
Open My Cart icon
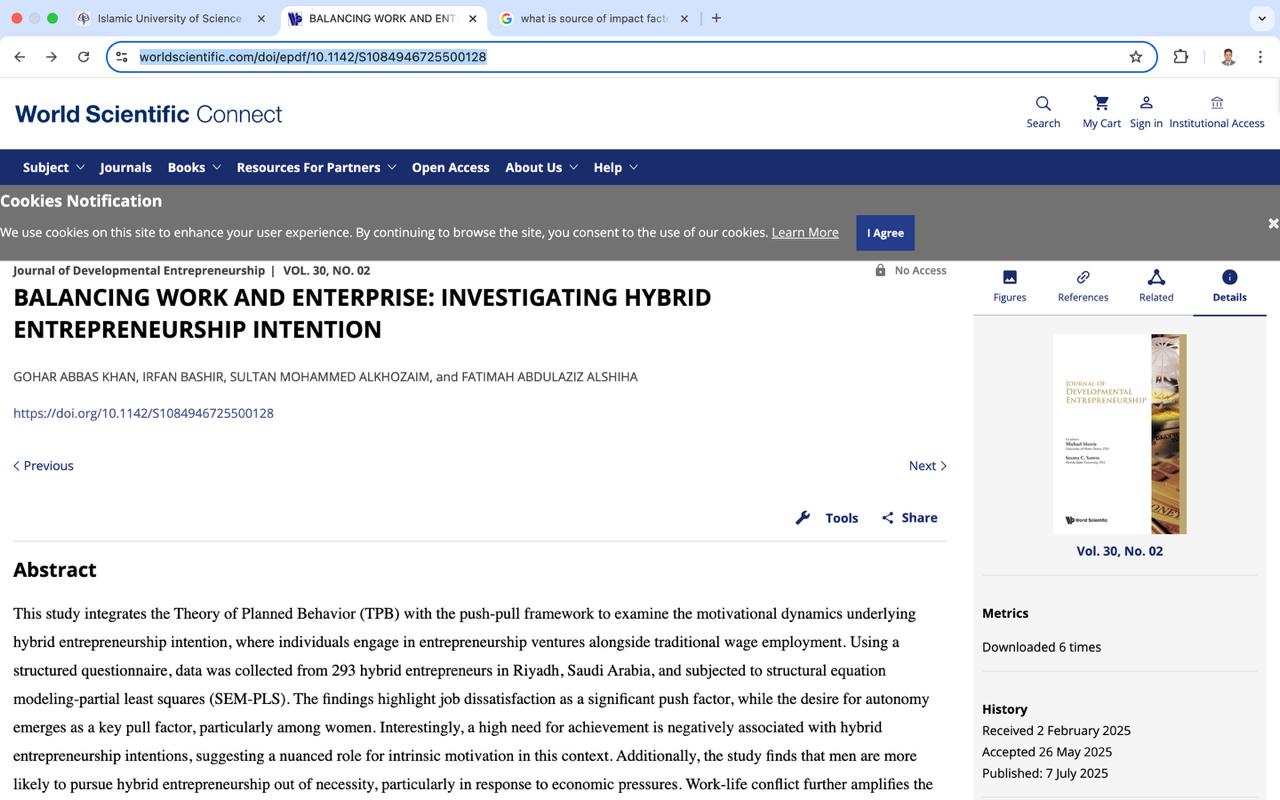(x=1101, y=103)
